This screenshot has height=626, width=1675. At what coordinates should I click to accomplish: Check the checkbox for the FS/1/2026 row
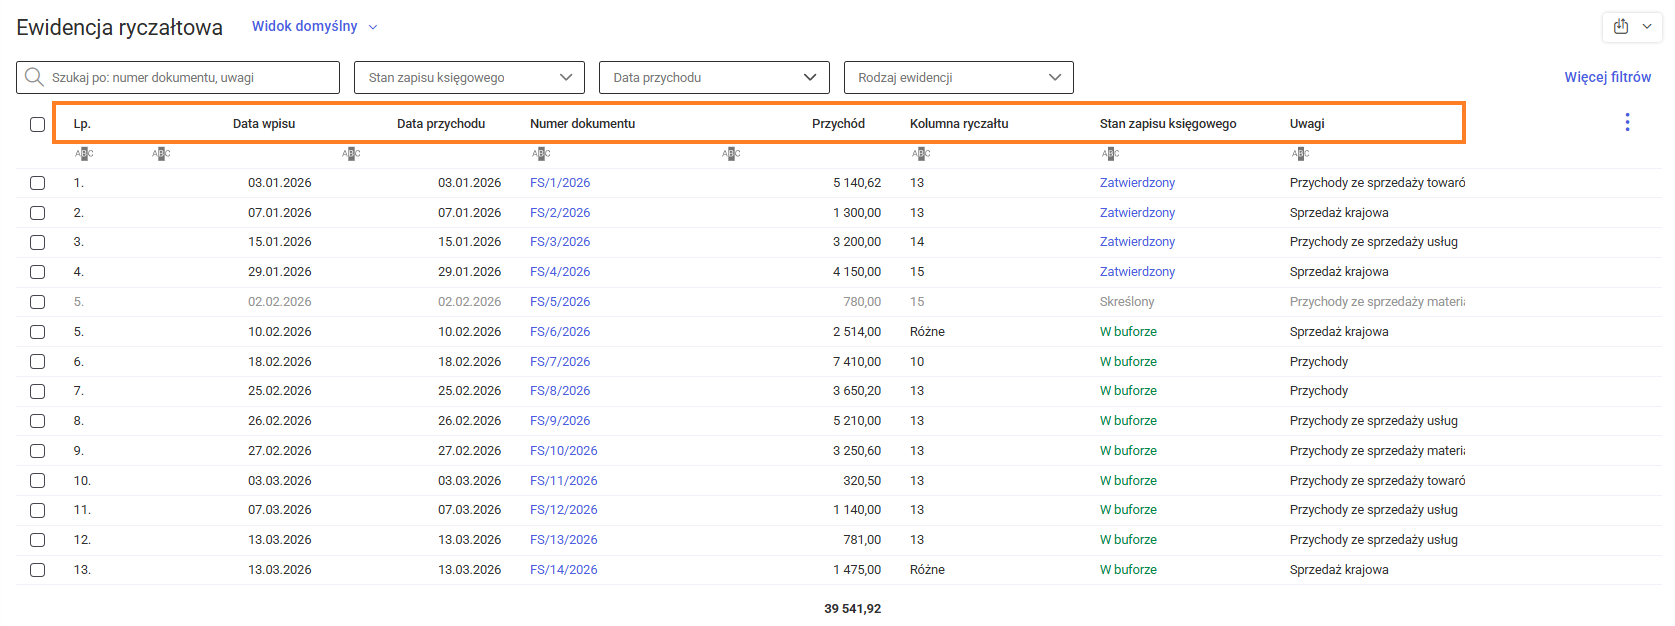(37, 183)
